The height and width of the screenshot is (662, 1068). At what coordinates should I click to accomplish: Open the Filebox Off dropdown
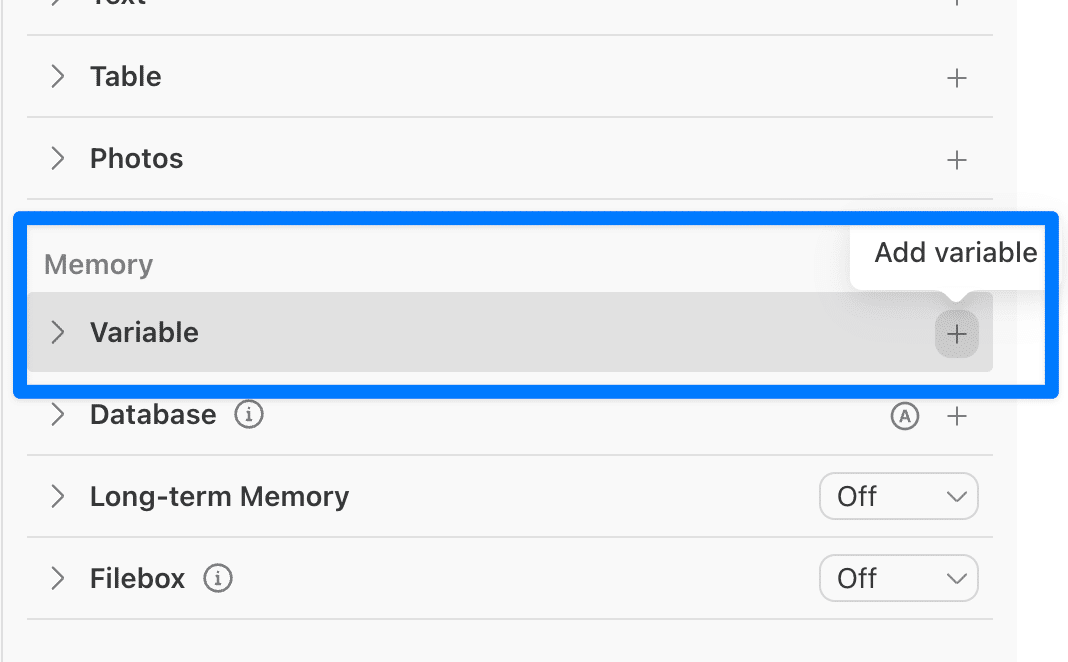898,579
